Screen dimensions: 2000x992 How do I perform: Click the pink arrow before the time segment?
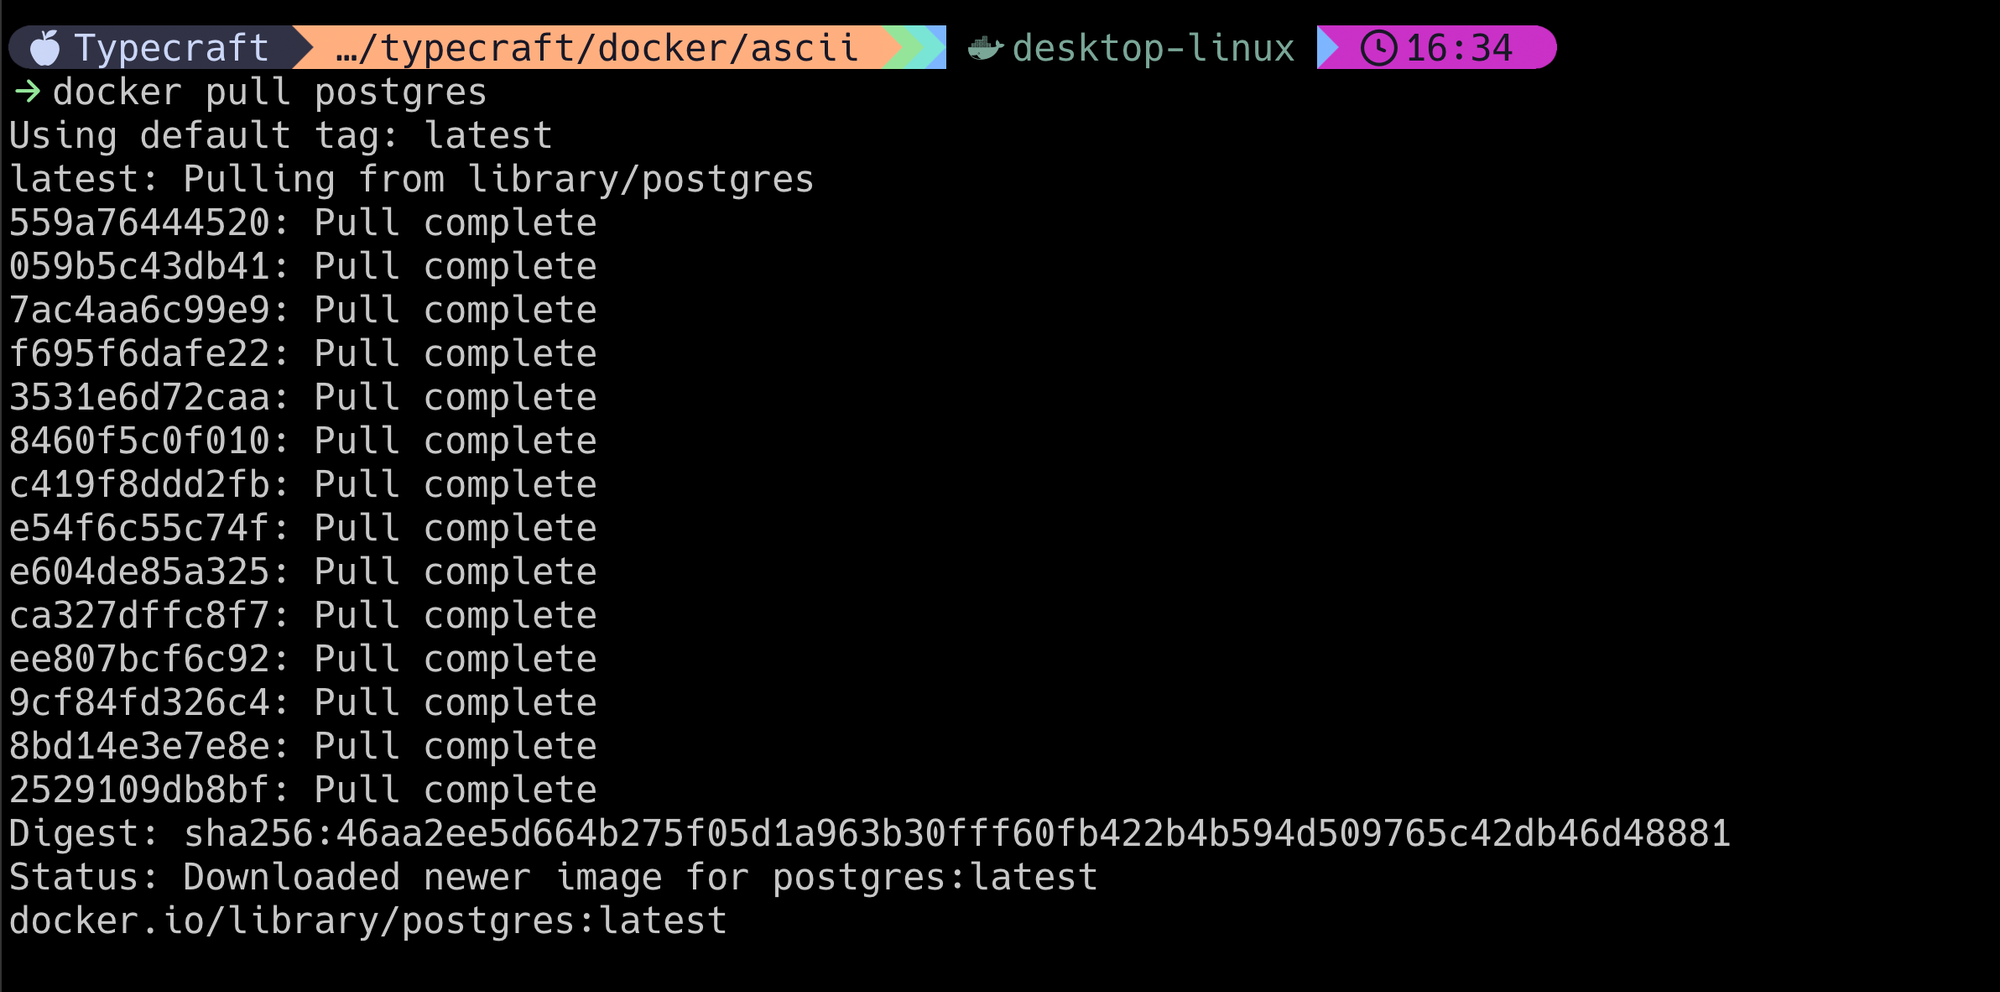pyautogui.click(x=1329, y=48)
